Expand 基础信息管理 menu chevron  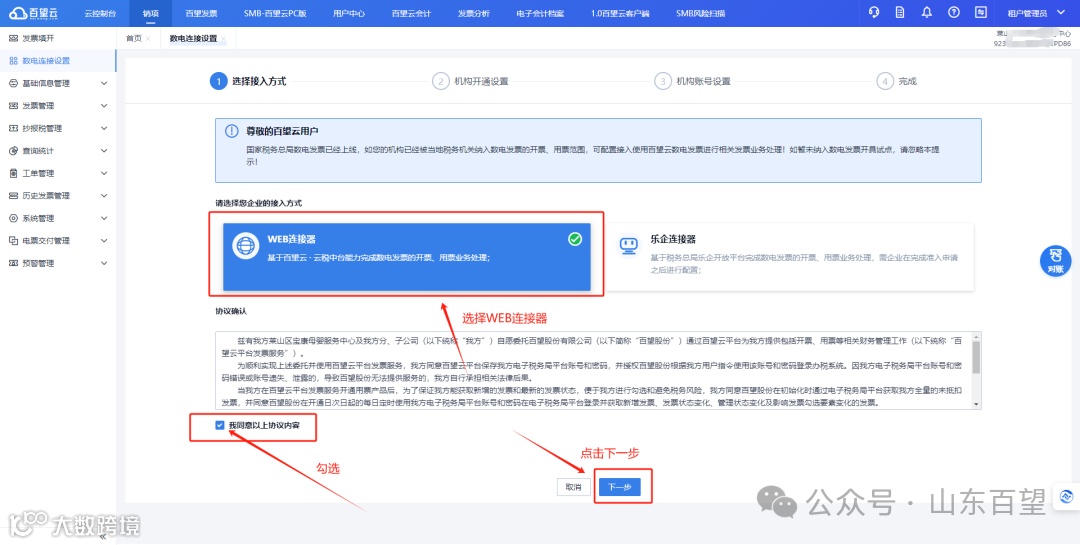coord(104,83)
